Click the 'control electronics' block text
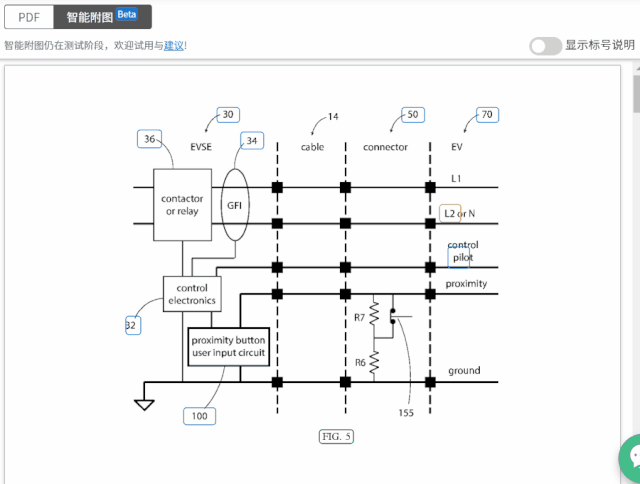Image resolution: width=640 pixels, height=484 pixels. click(192, 294)
